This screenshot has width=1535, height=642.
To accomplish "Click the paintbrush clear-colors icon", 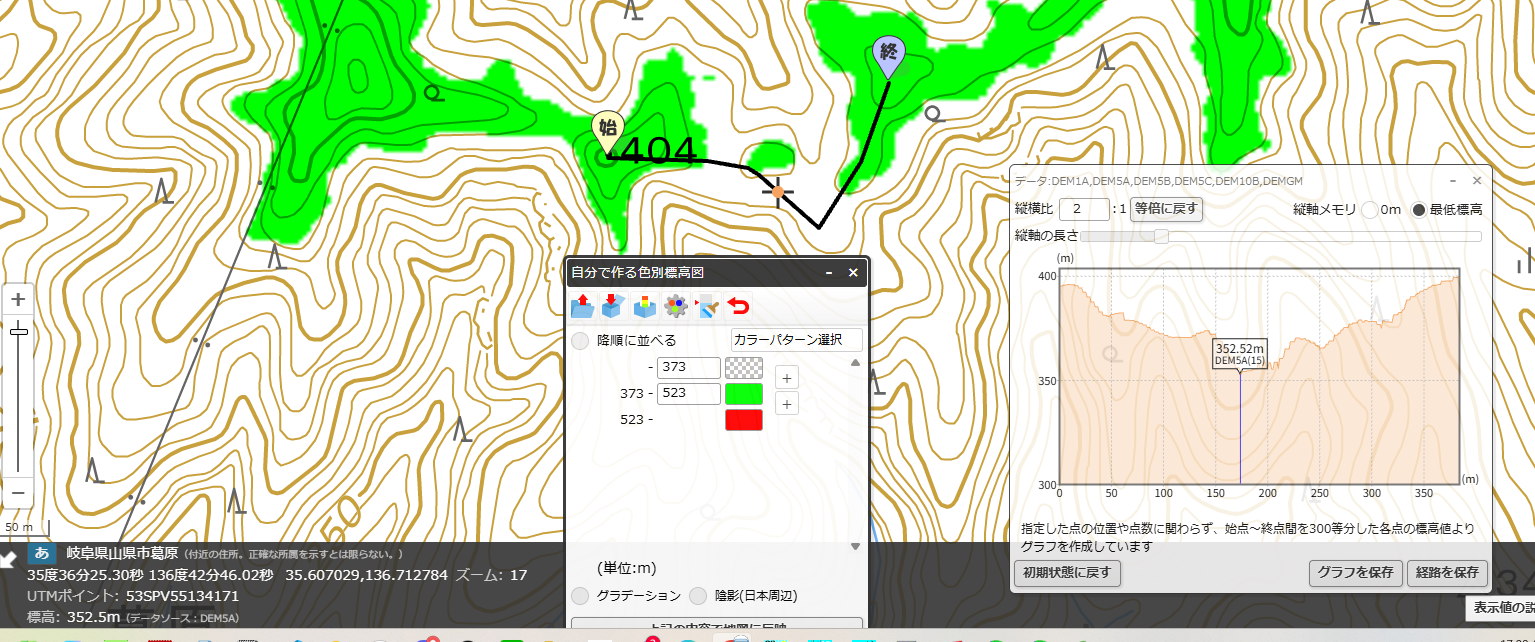I will click(708, 306).
